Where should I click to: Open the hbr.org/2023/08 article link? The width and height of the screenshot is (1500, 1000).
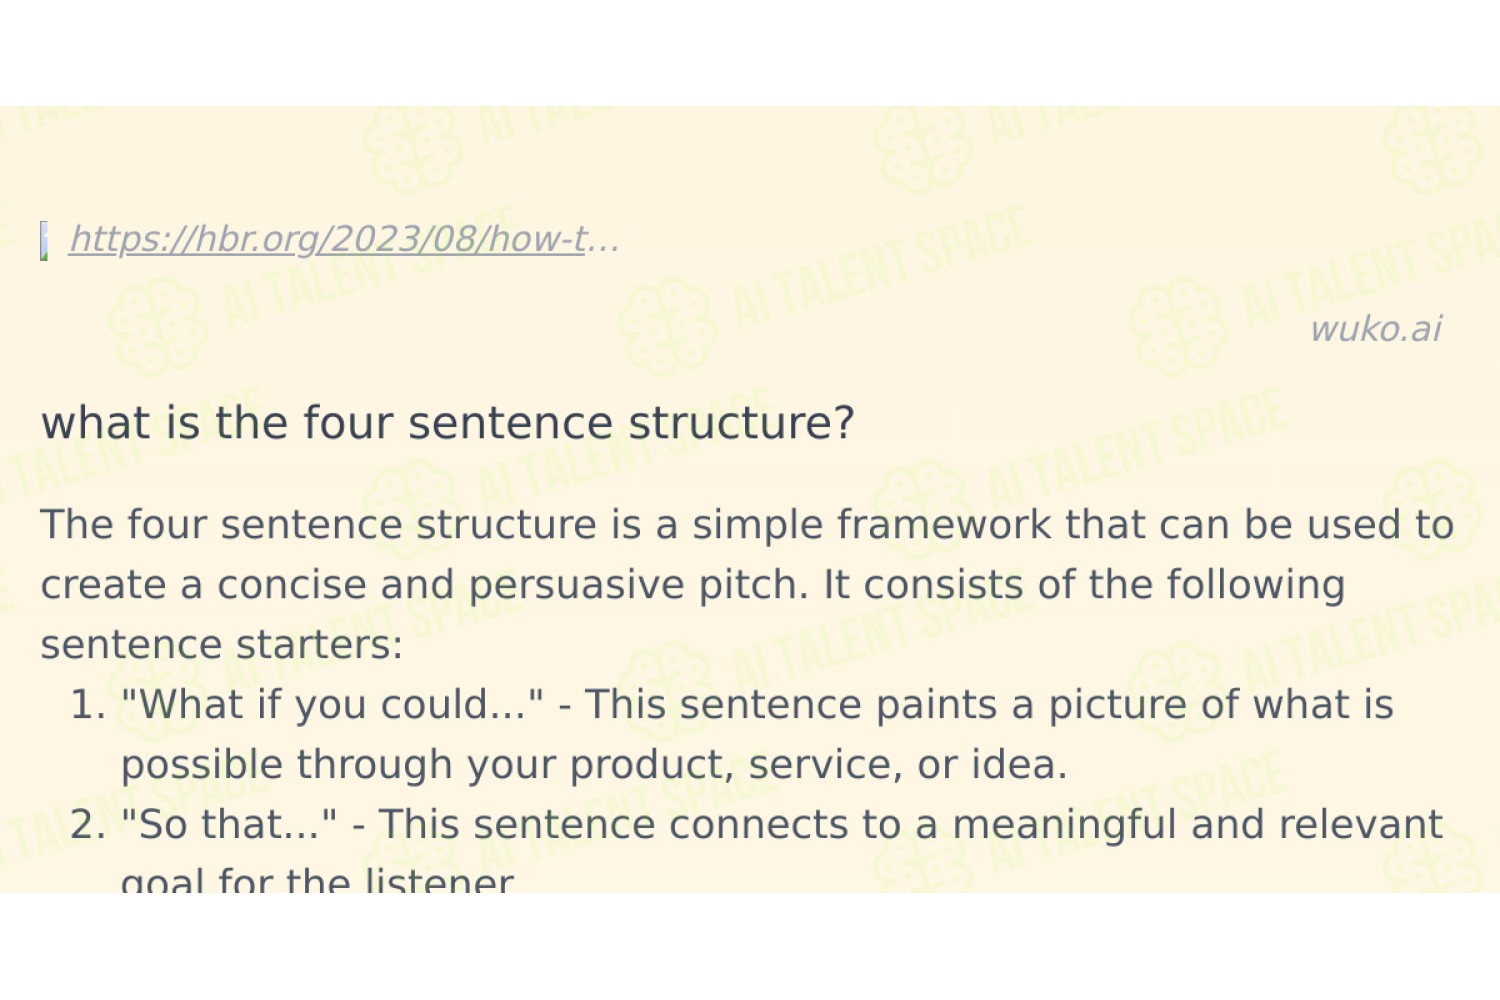click(345, 239)
